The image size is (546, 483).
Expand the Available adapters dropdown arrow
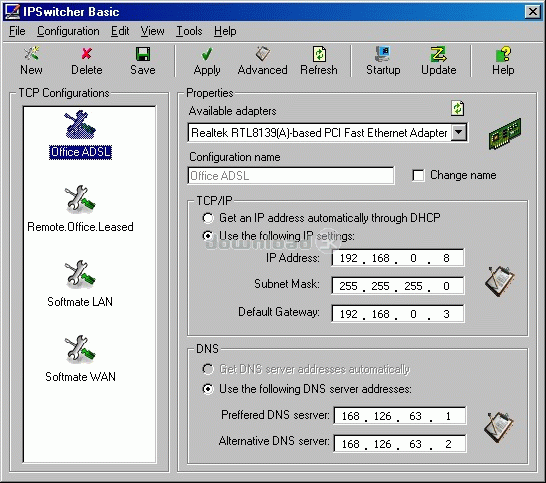pyautogui.click(x=459, y=132)
